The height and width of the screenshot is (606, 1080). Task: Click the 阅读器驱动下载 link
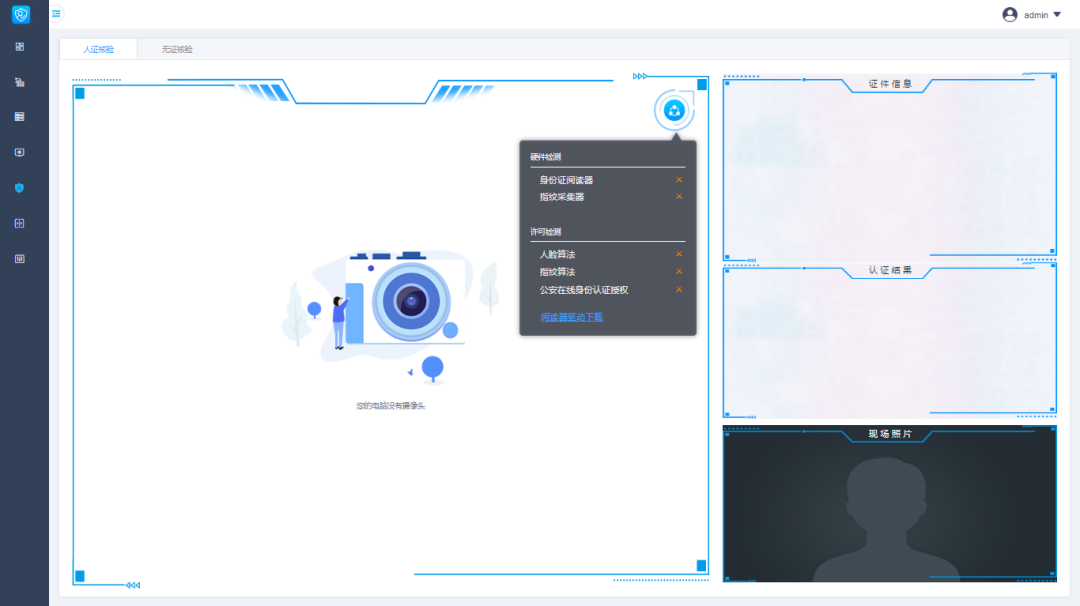[x=571, y=317]
